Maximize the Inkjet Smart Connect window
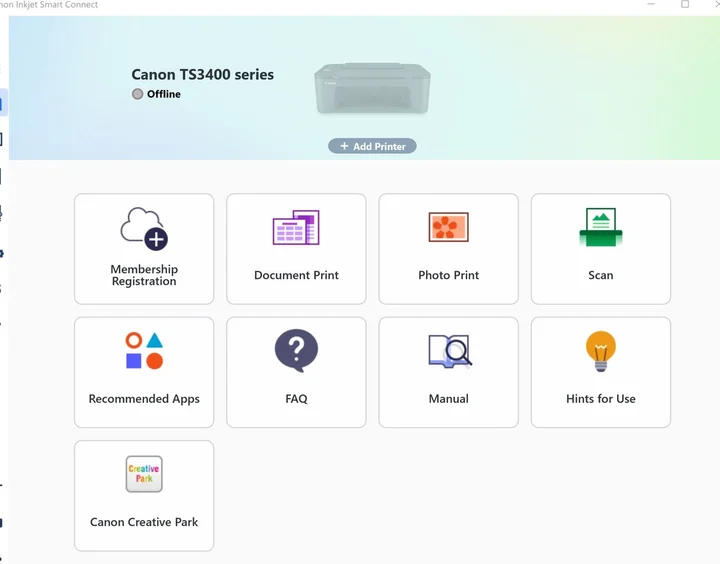Screen dimensions: 720x564 click(685, 5)
